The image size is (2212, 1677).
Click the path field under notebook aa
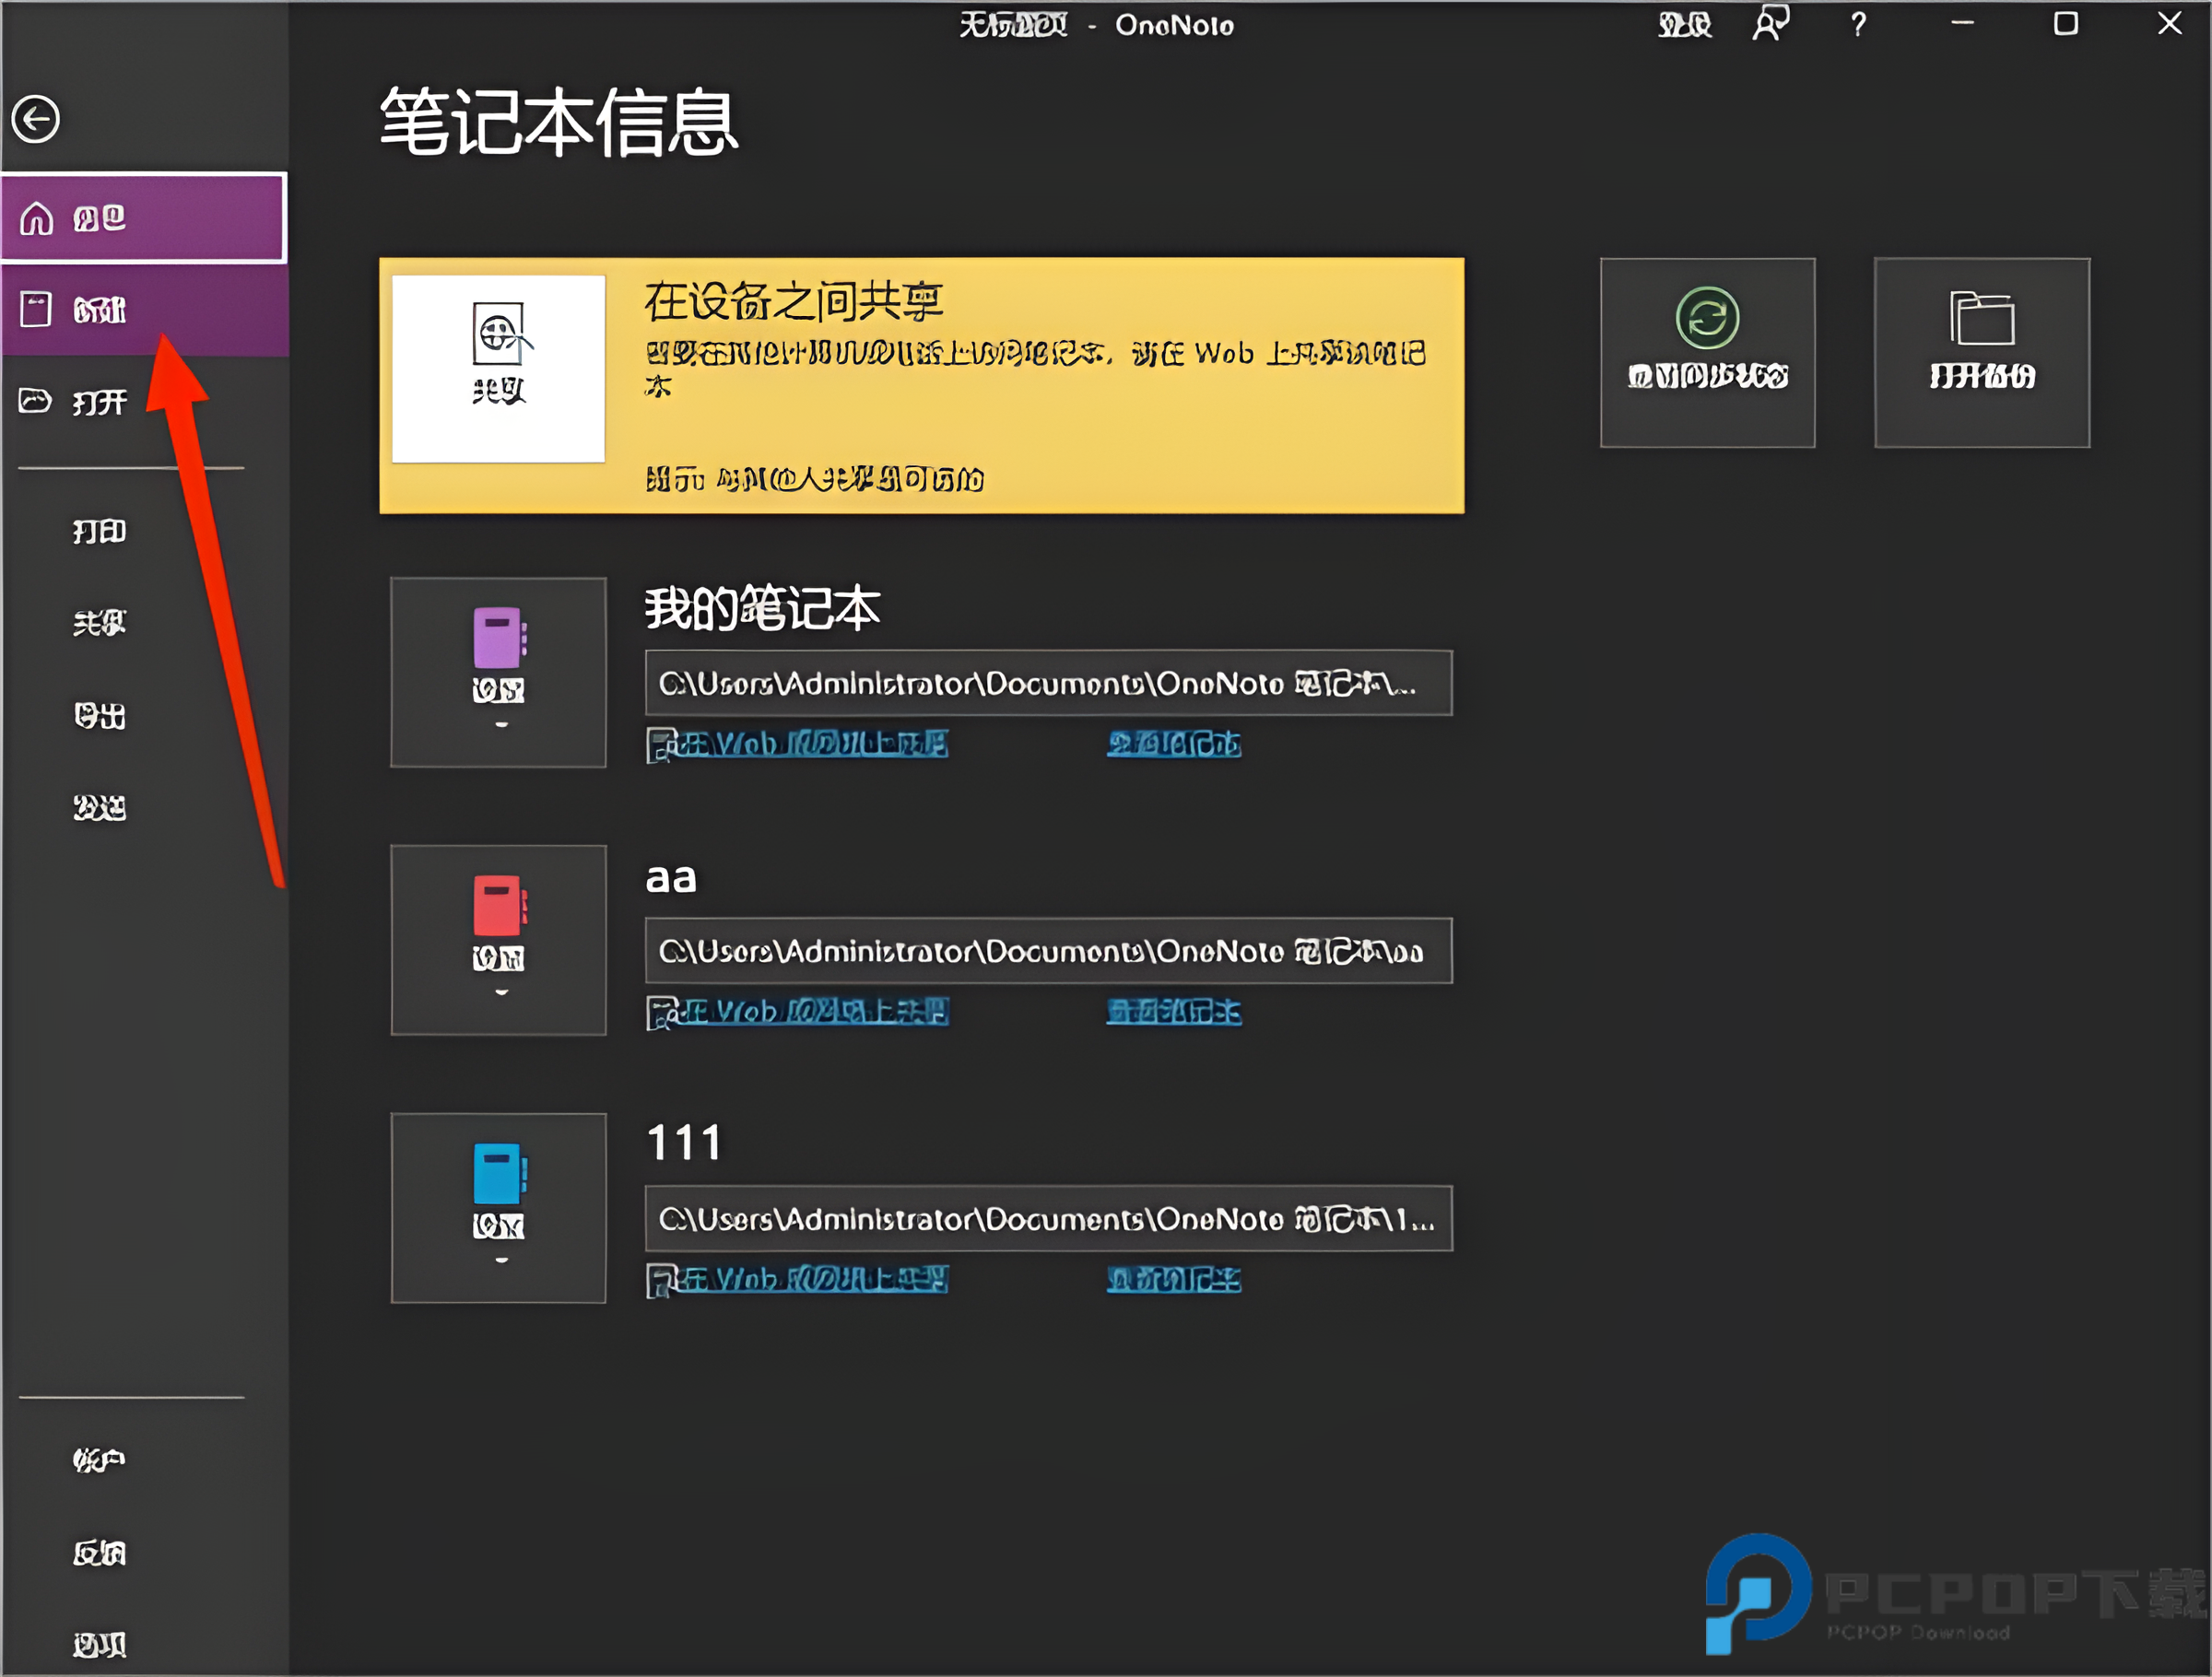(1048, 951)
